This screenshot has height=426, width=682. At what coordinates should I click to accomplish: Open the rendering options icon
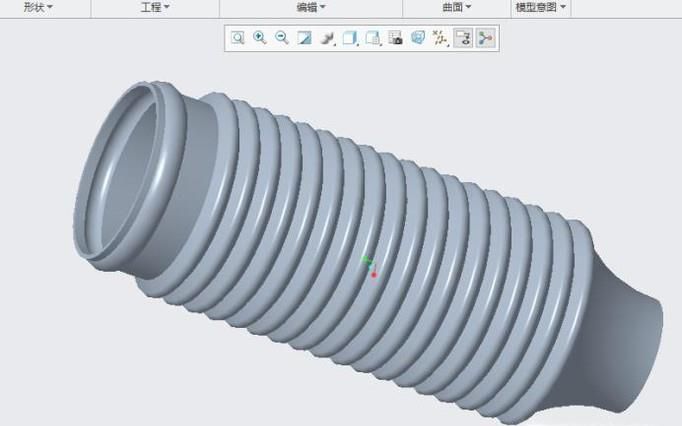[327, 38]
